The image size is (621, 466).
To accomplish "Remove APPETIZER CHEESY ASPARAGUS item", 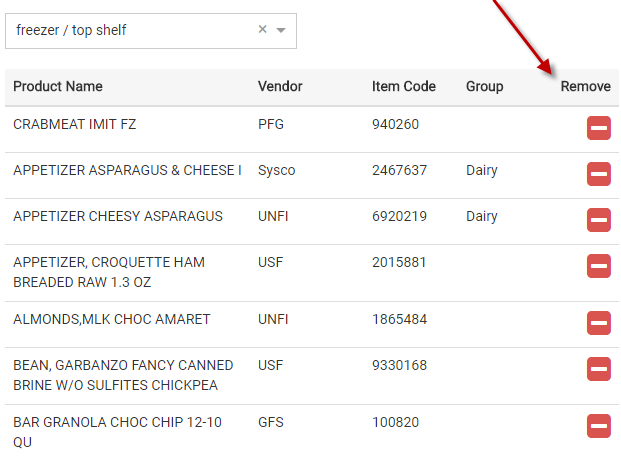I will click(x=598, y=220).
